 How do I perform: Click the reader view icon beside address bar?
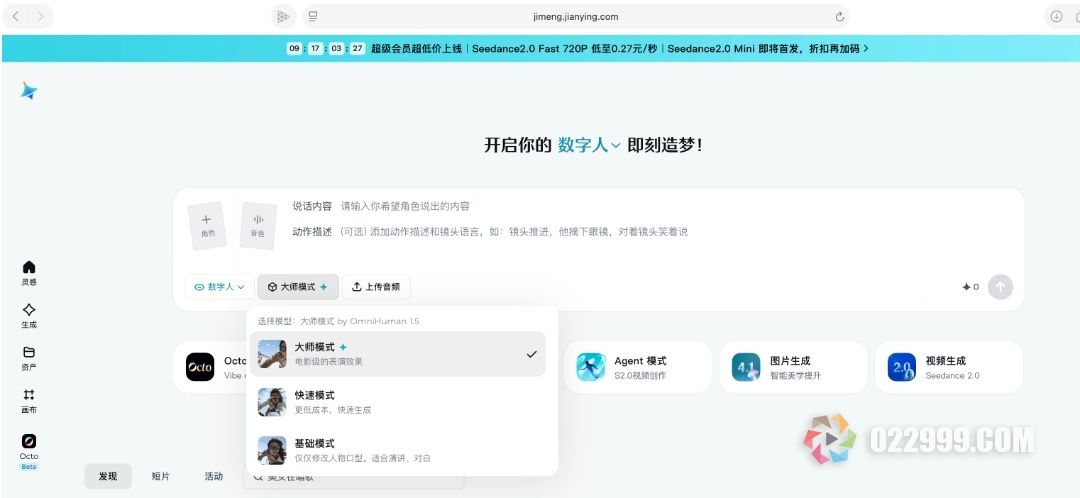[x=313, y=17]
